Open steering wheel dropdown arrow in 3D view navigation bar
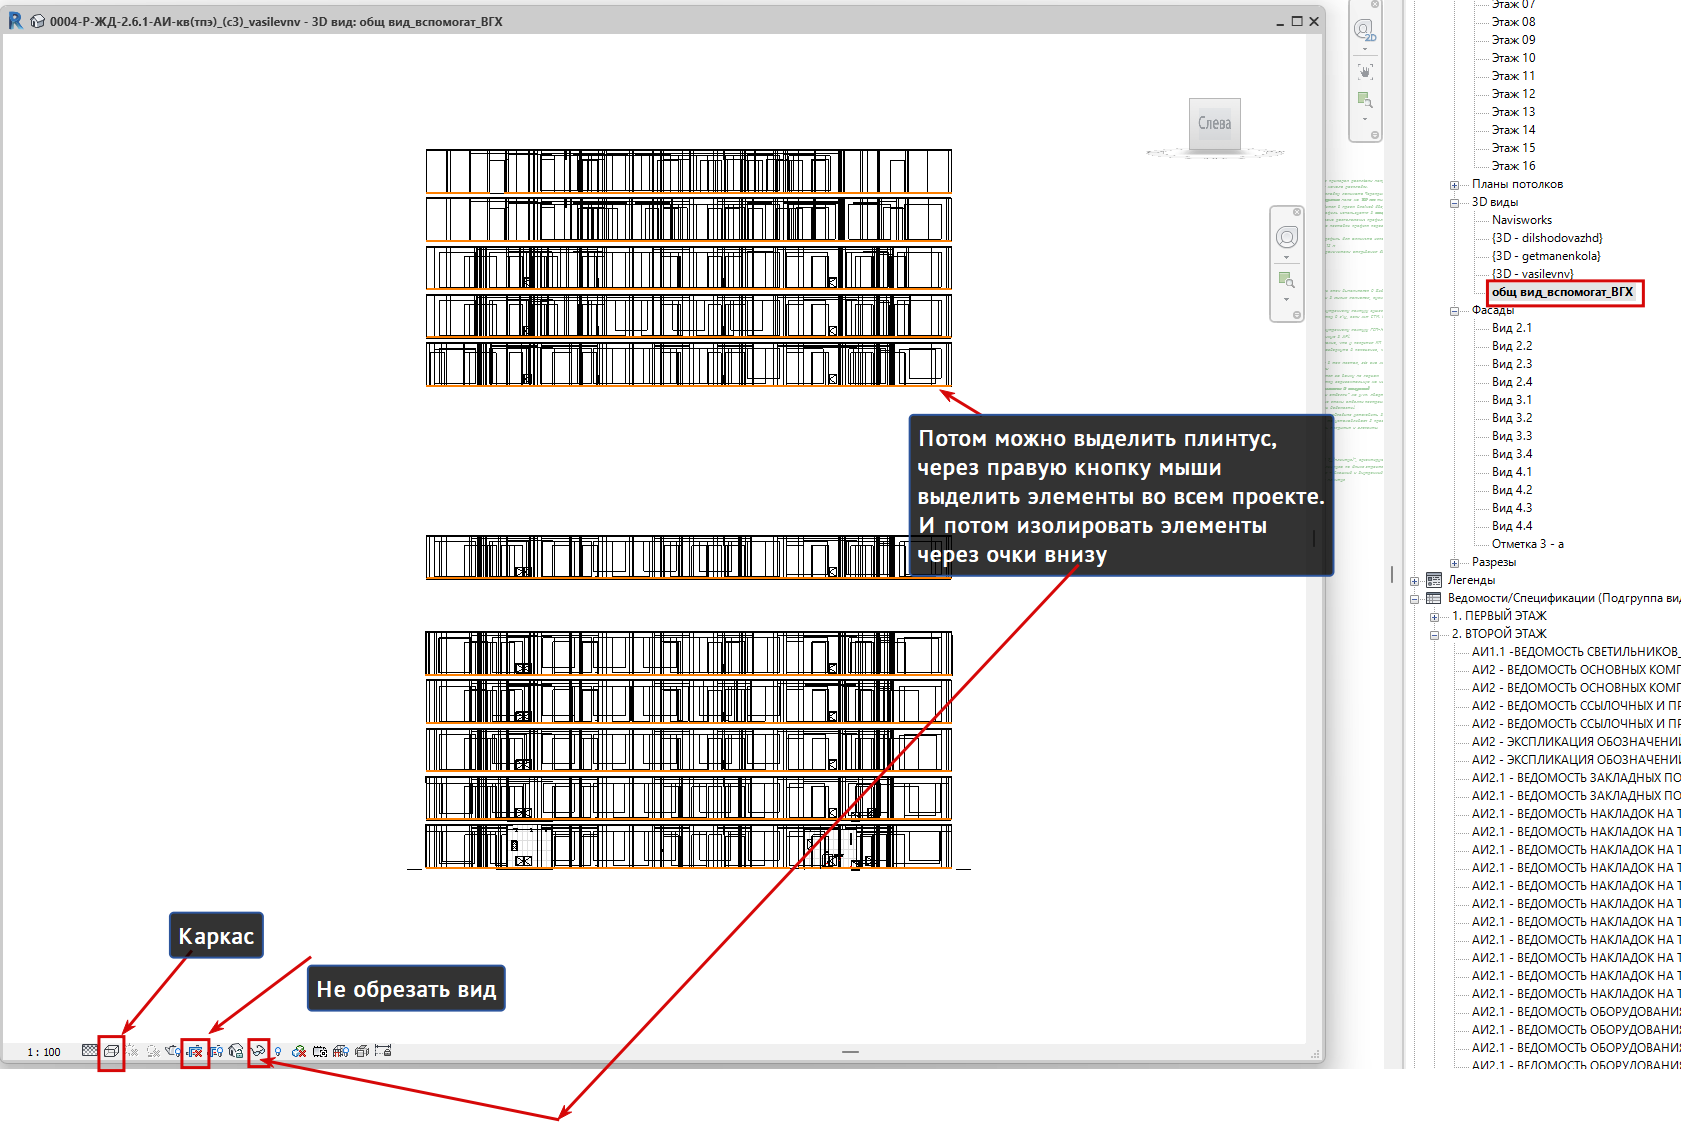The width and height of the screenshot is (1682, 1123). (1287, 257)
